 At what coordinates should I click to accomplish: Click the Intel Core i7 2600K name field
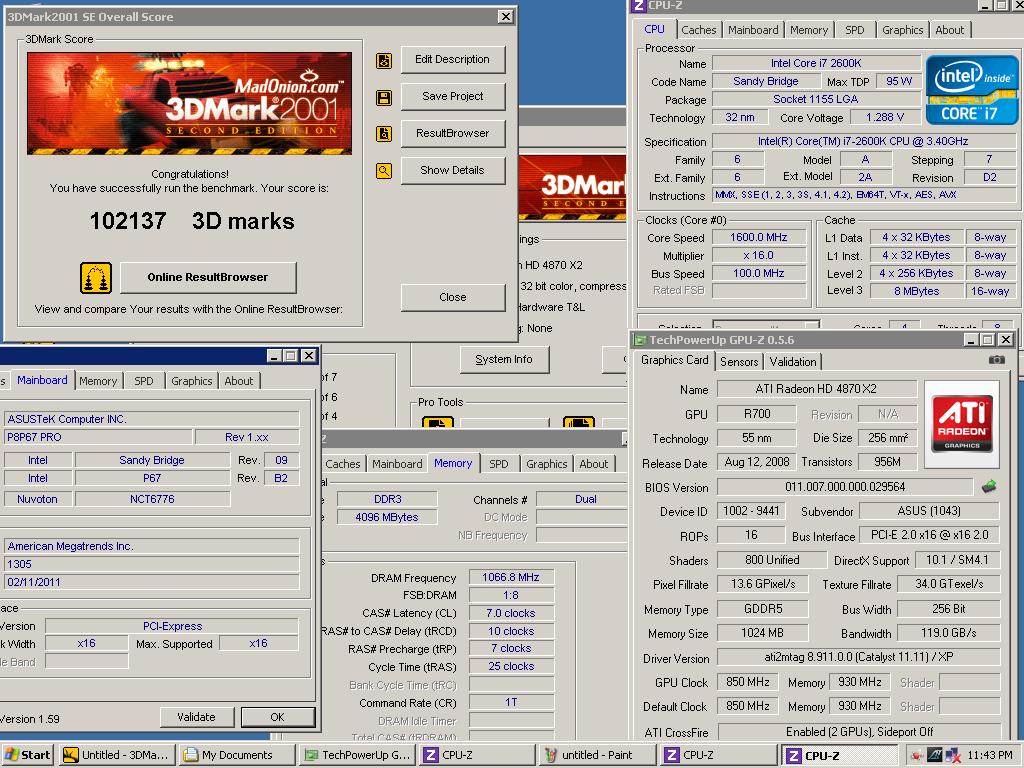816,63
